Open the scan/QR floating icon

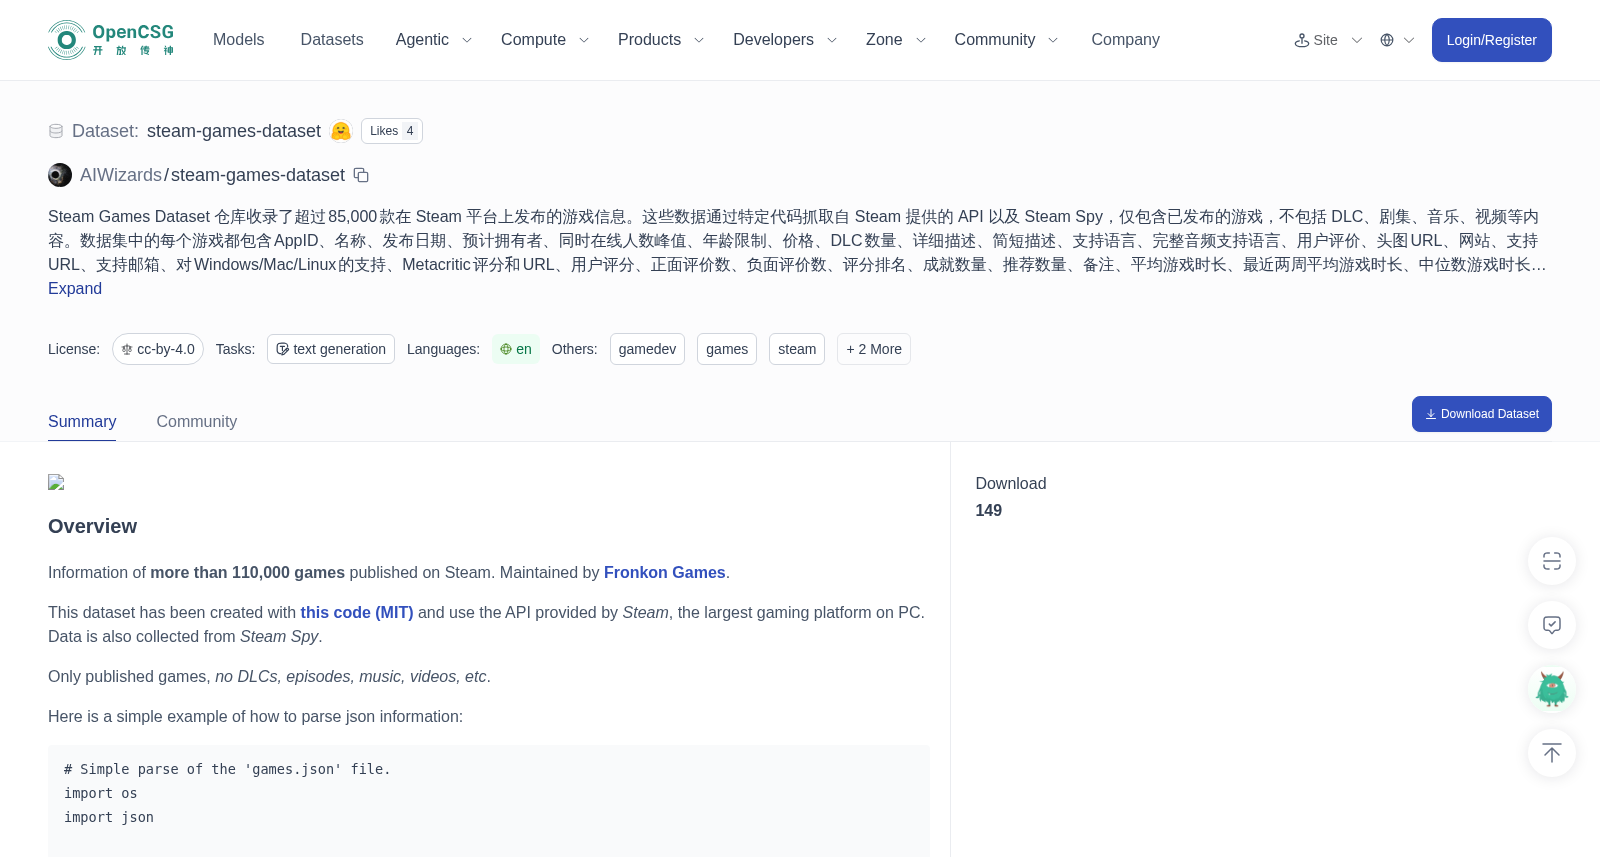point(1552,561)
